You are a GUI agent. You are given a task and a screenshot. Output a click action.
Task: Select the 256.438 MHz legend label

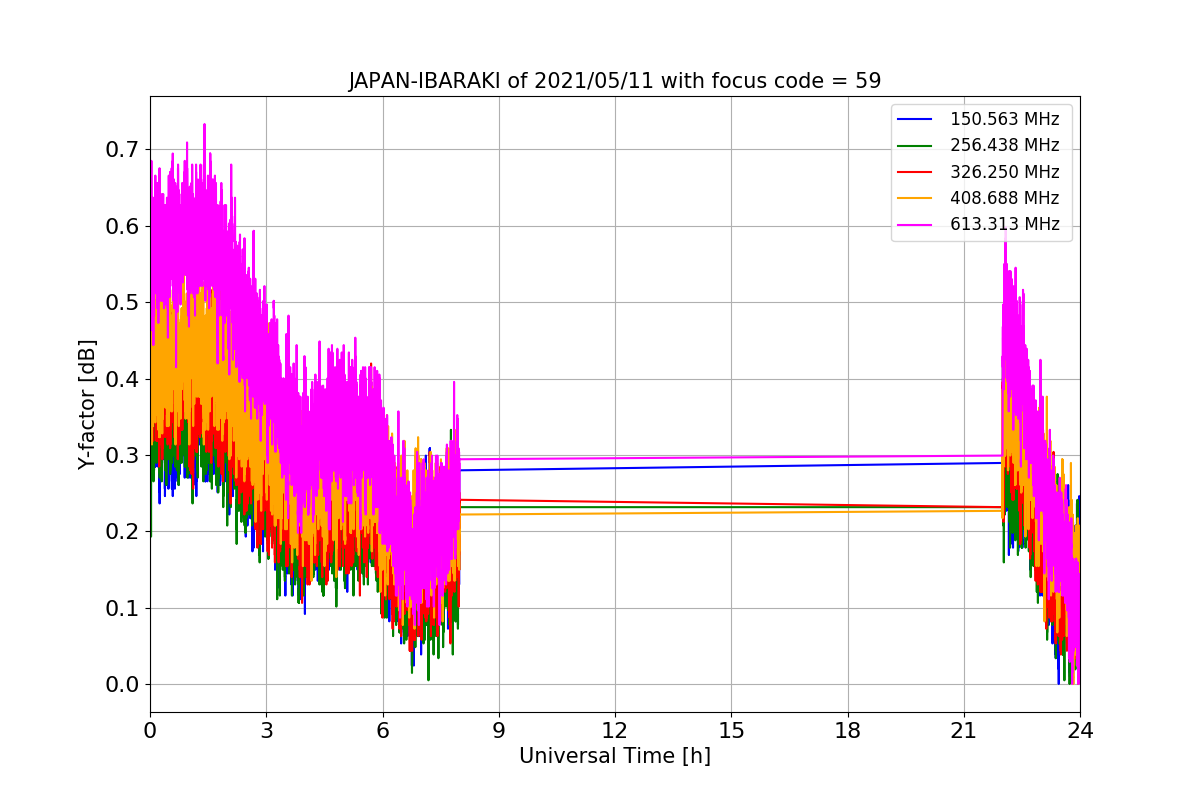(x=1004, y=145)
